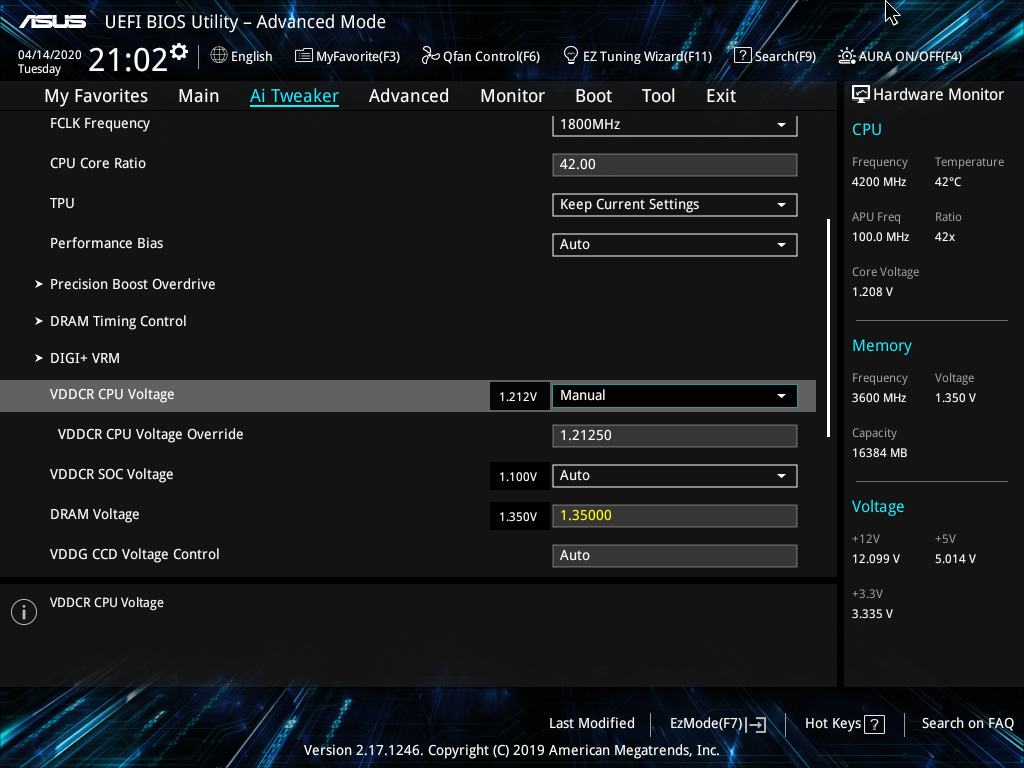Click the Search(F9) question mark icon
The width and height of the screenshot is (1024, 768).
click(x=743, y=56)
